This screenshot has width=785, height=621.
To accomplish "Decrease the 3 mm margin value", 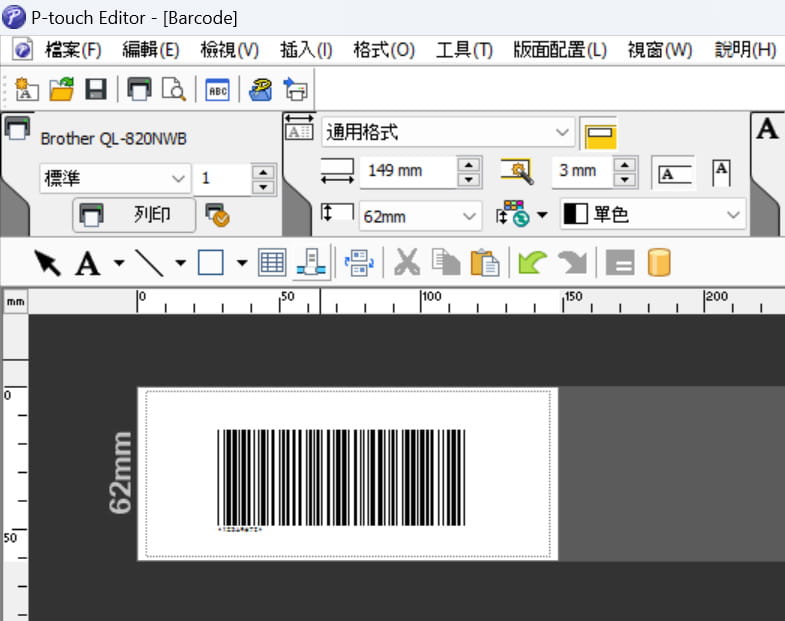I will coord(624,180).
